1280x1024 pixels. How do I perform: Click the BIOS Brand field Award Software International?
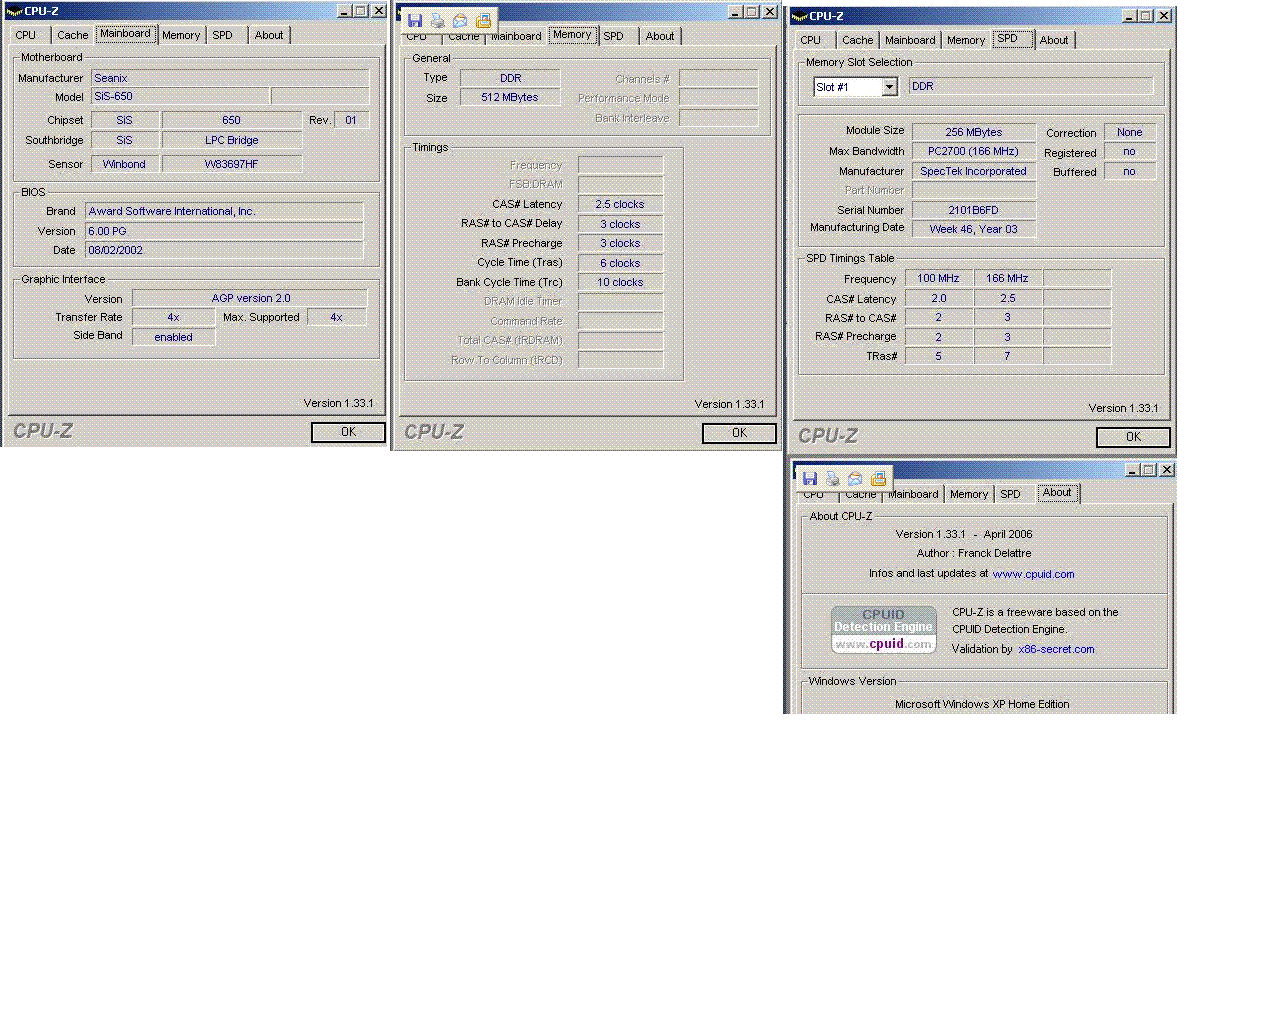pos(224,211)
